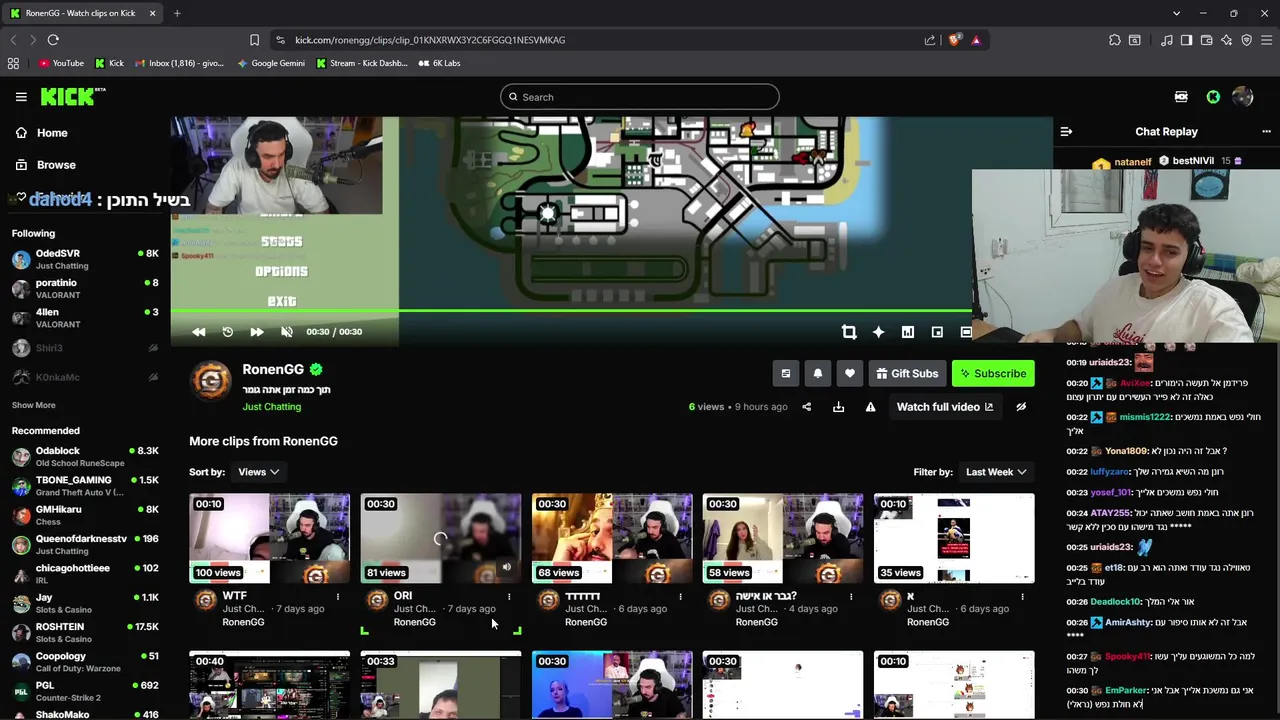Open the Filter by Last Week dropdown

996,472
